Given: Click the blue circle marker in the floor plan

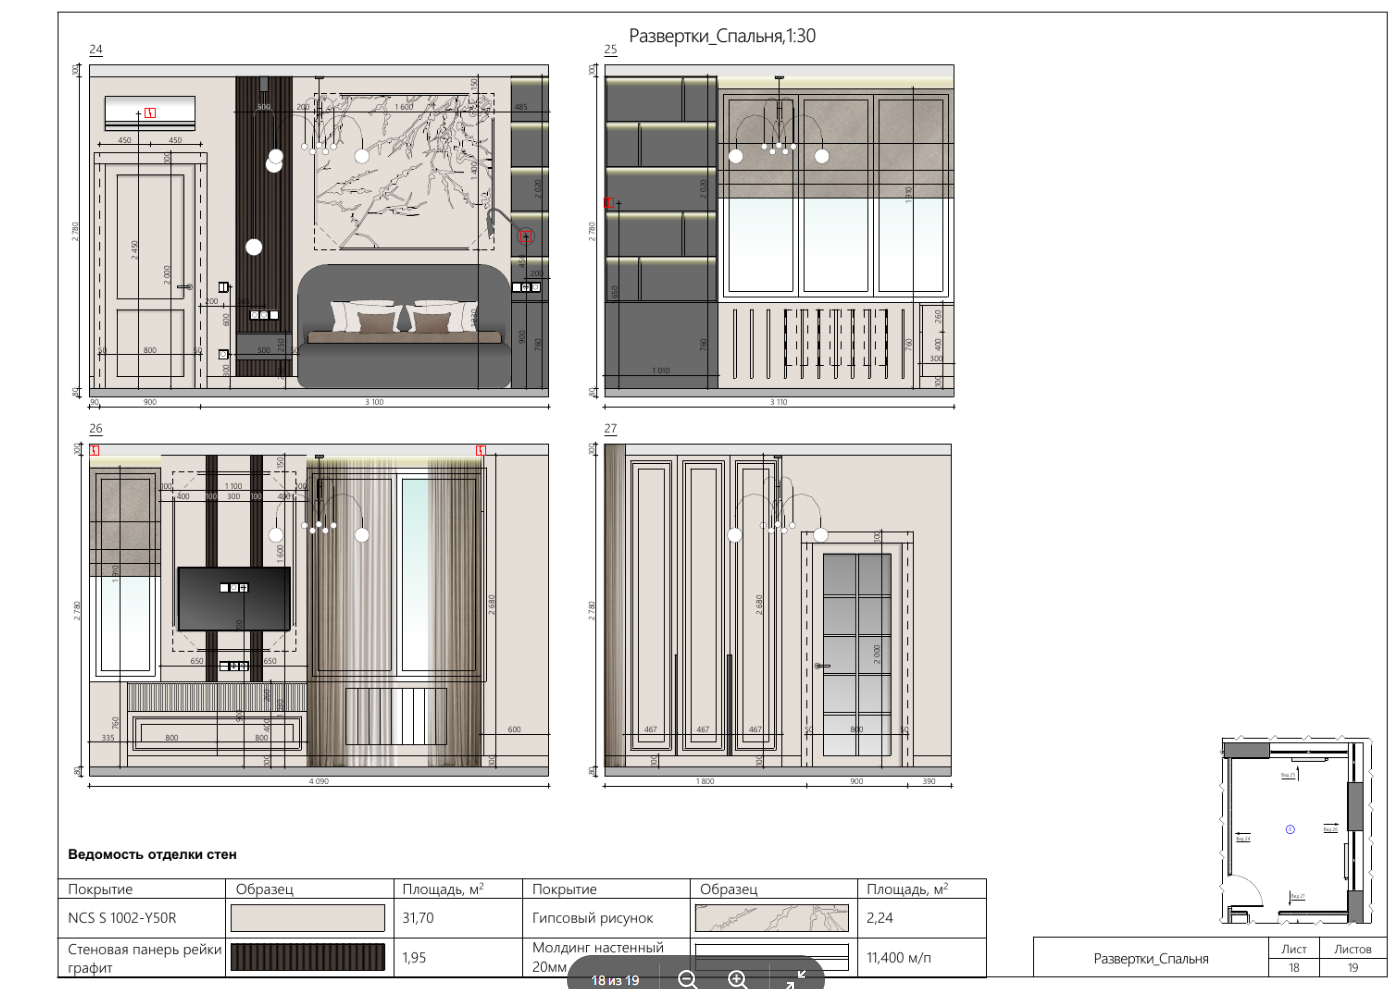Looking at the screenshot, I should (1290, 829).
